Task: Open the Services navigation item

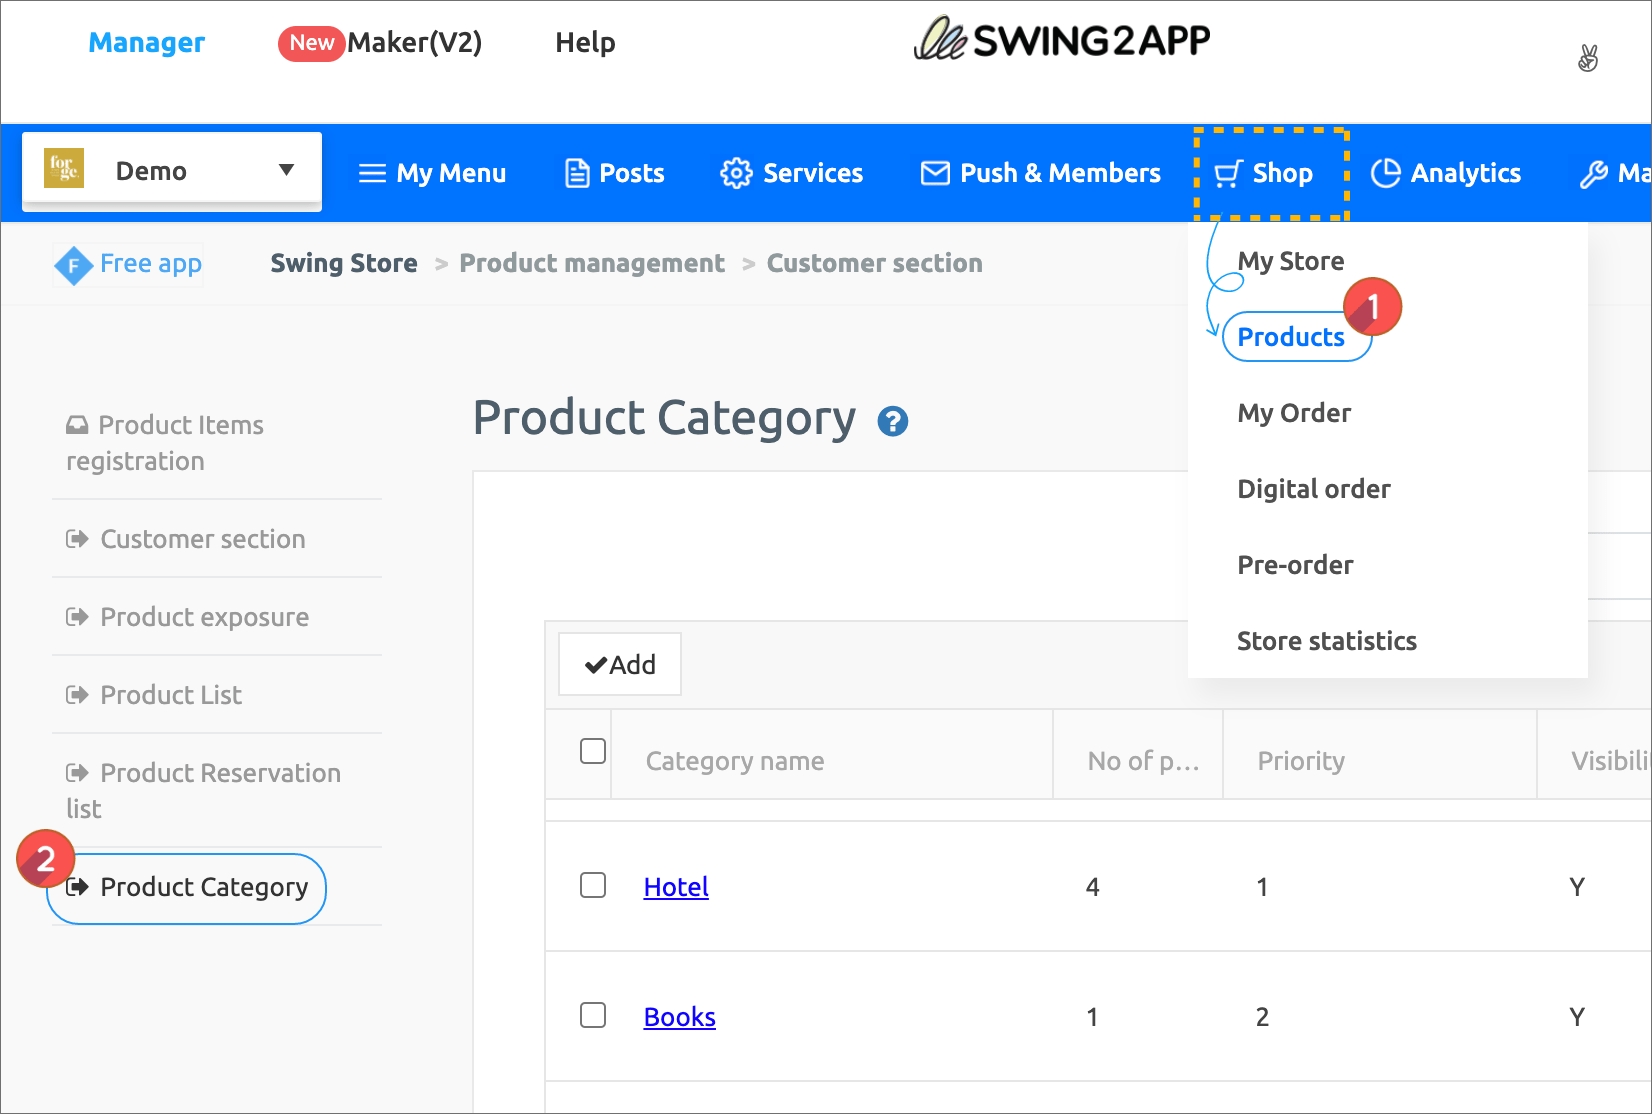Action: 792,173
